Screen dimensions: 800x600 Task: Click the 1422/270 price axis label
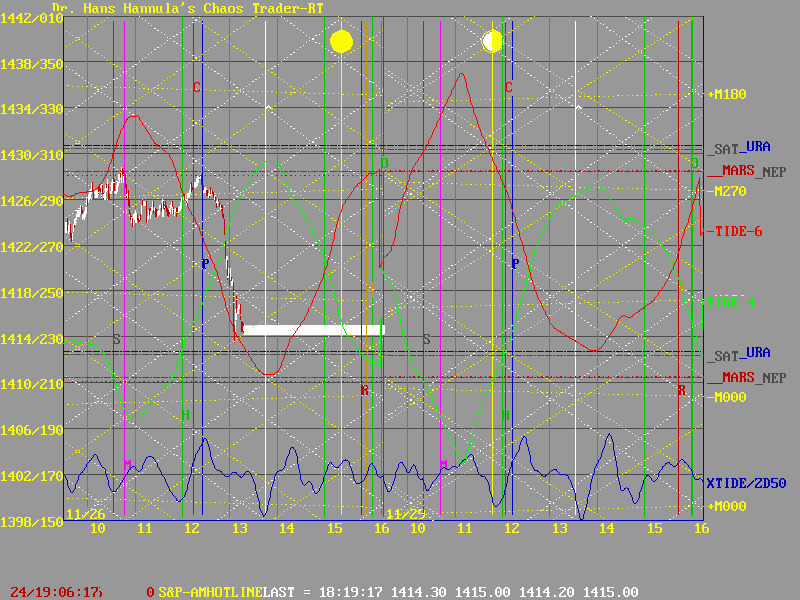click(x=32, y=247)
